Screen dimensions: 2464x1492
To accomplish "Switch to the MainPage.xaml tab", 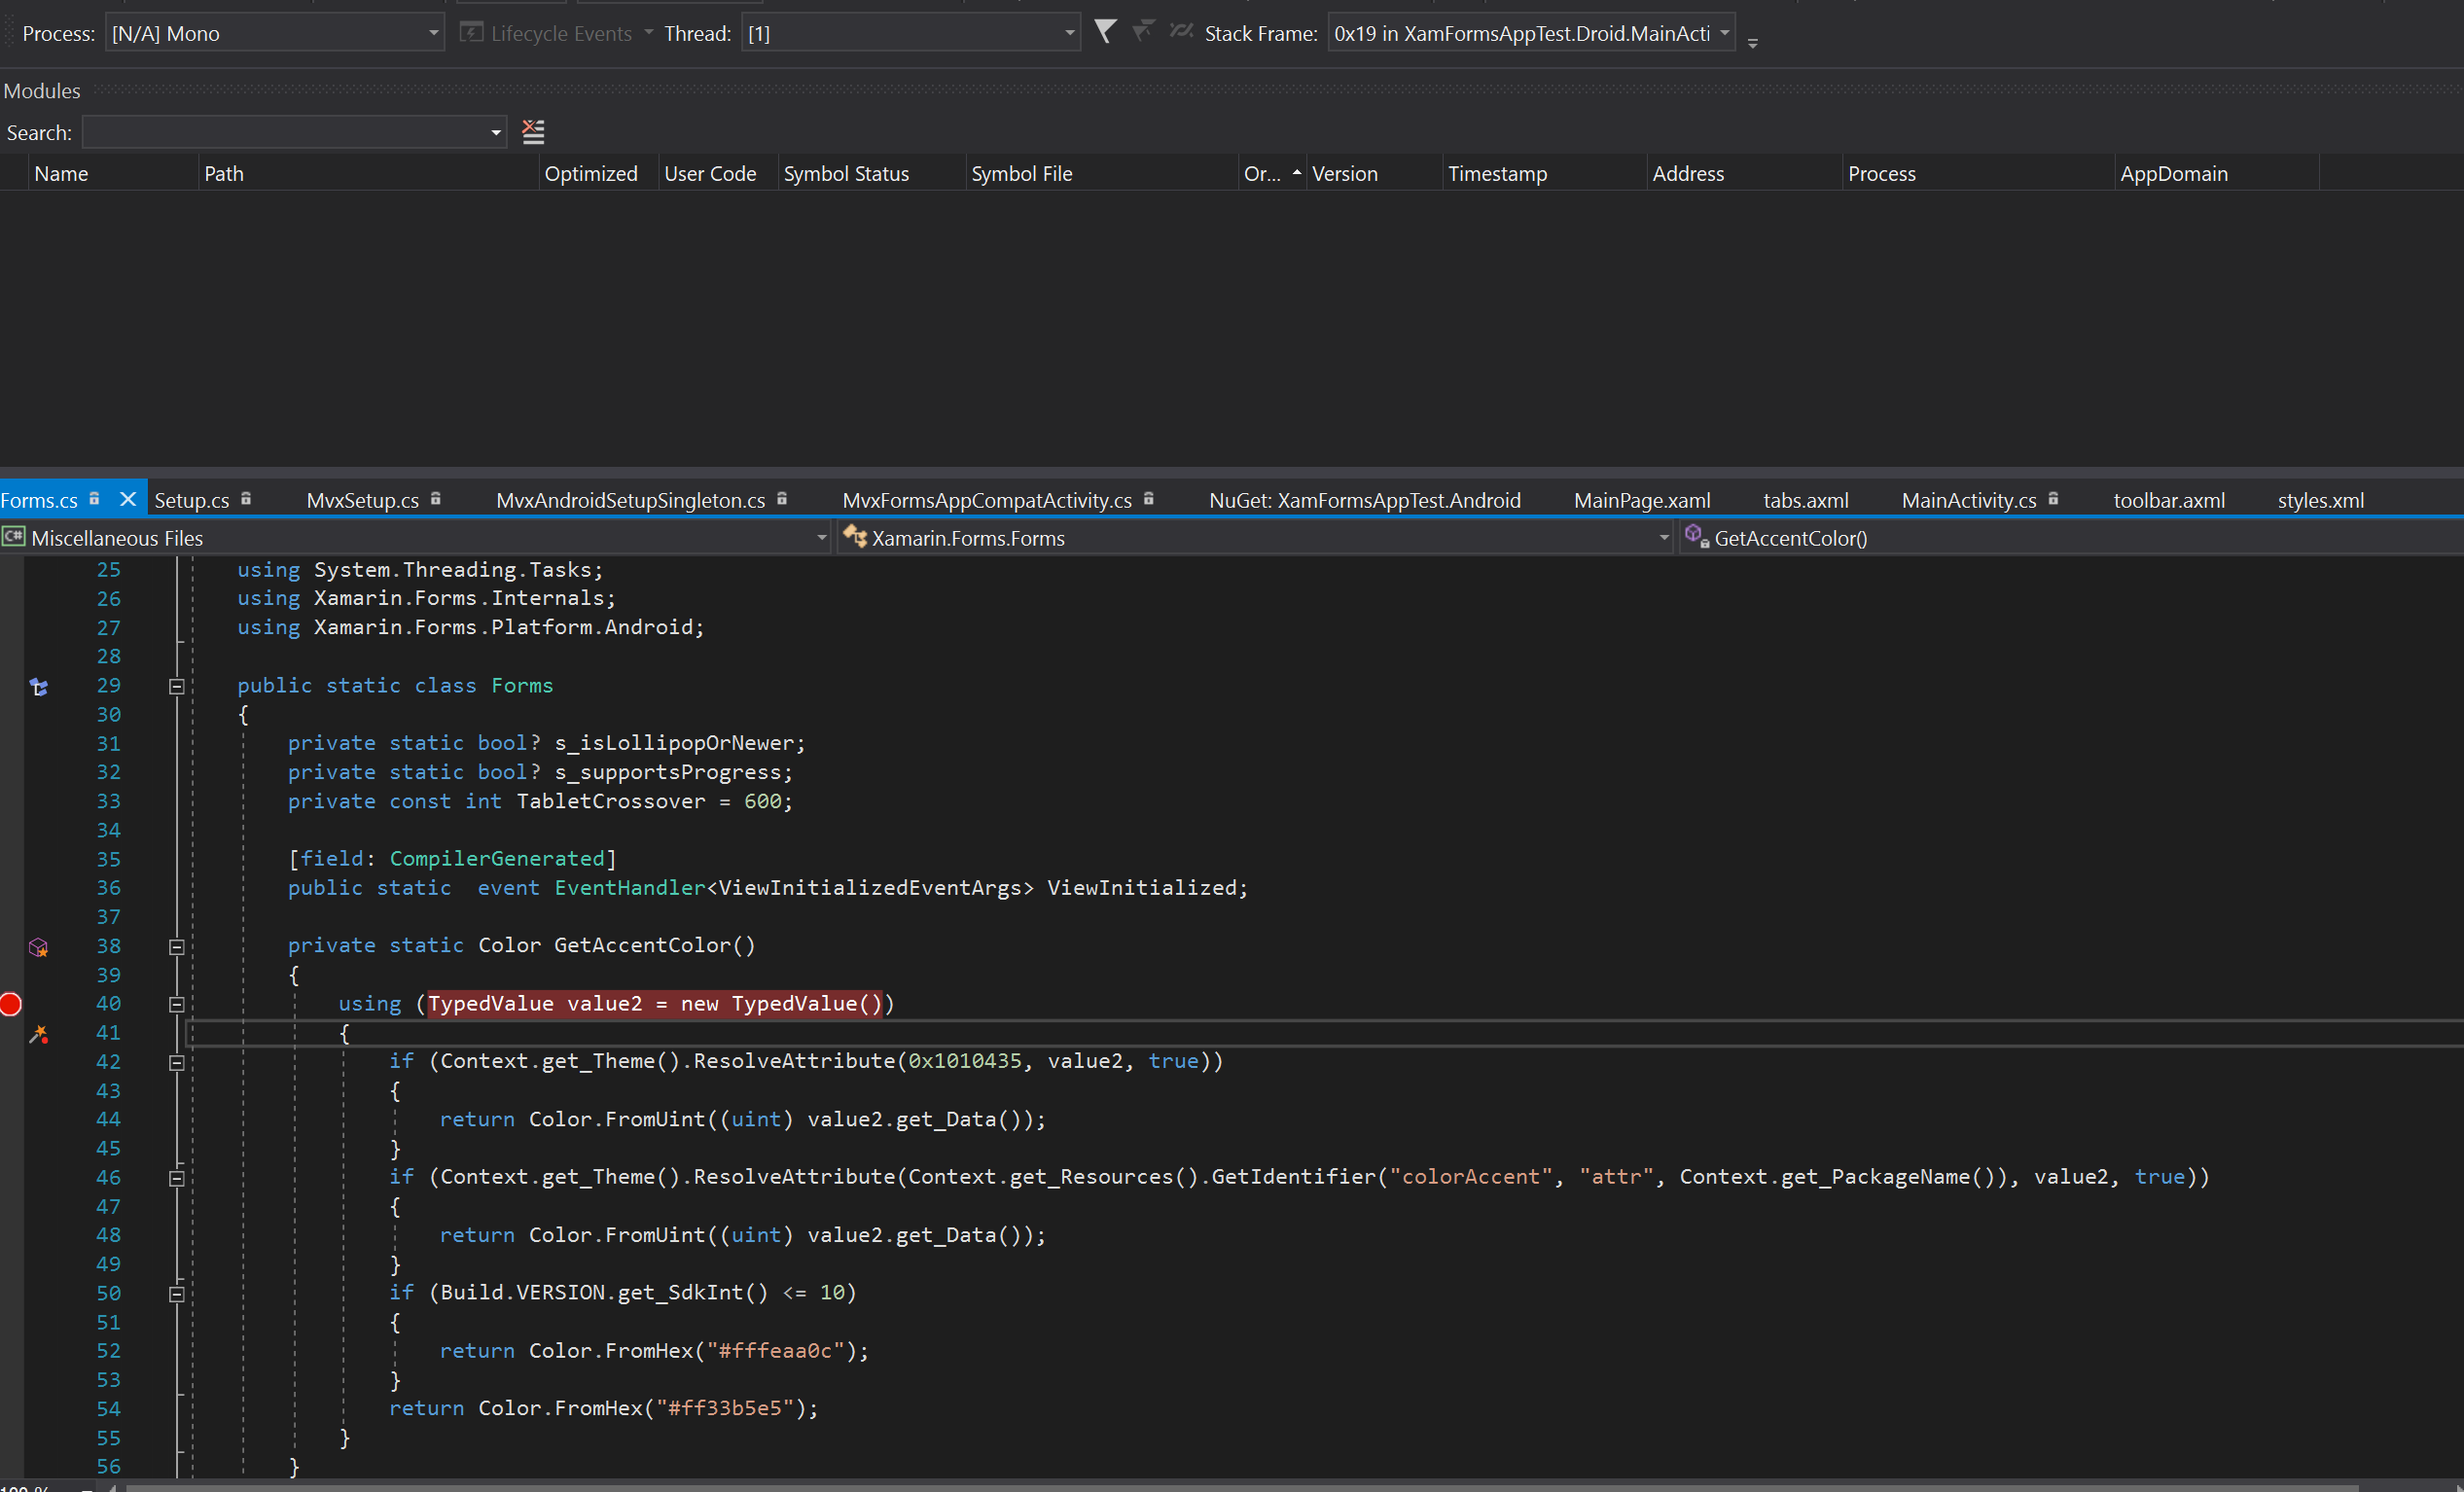I will [x=1642, y=500].
